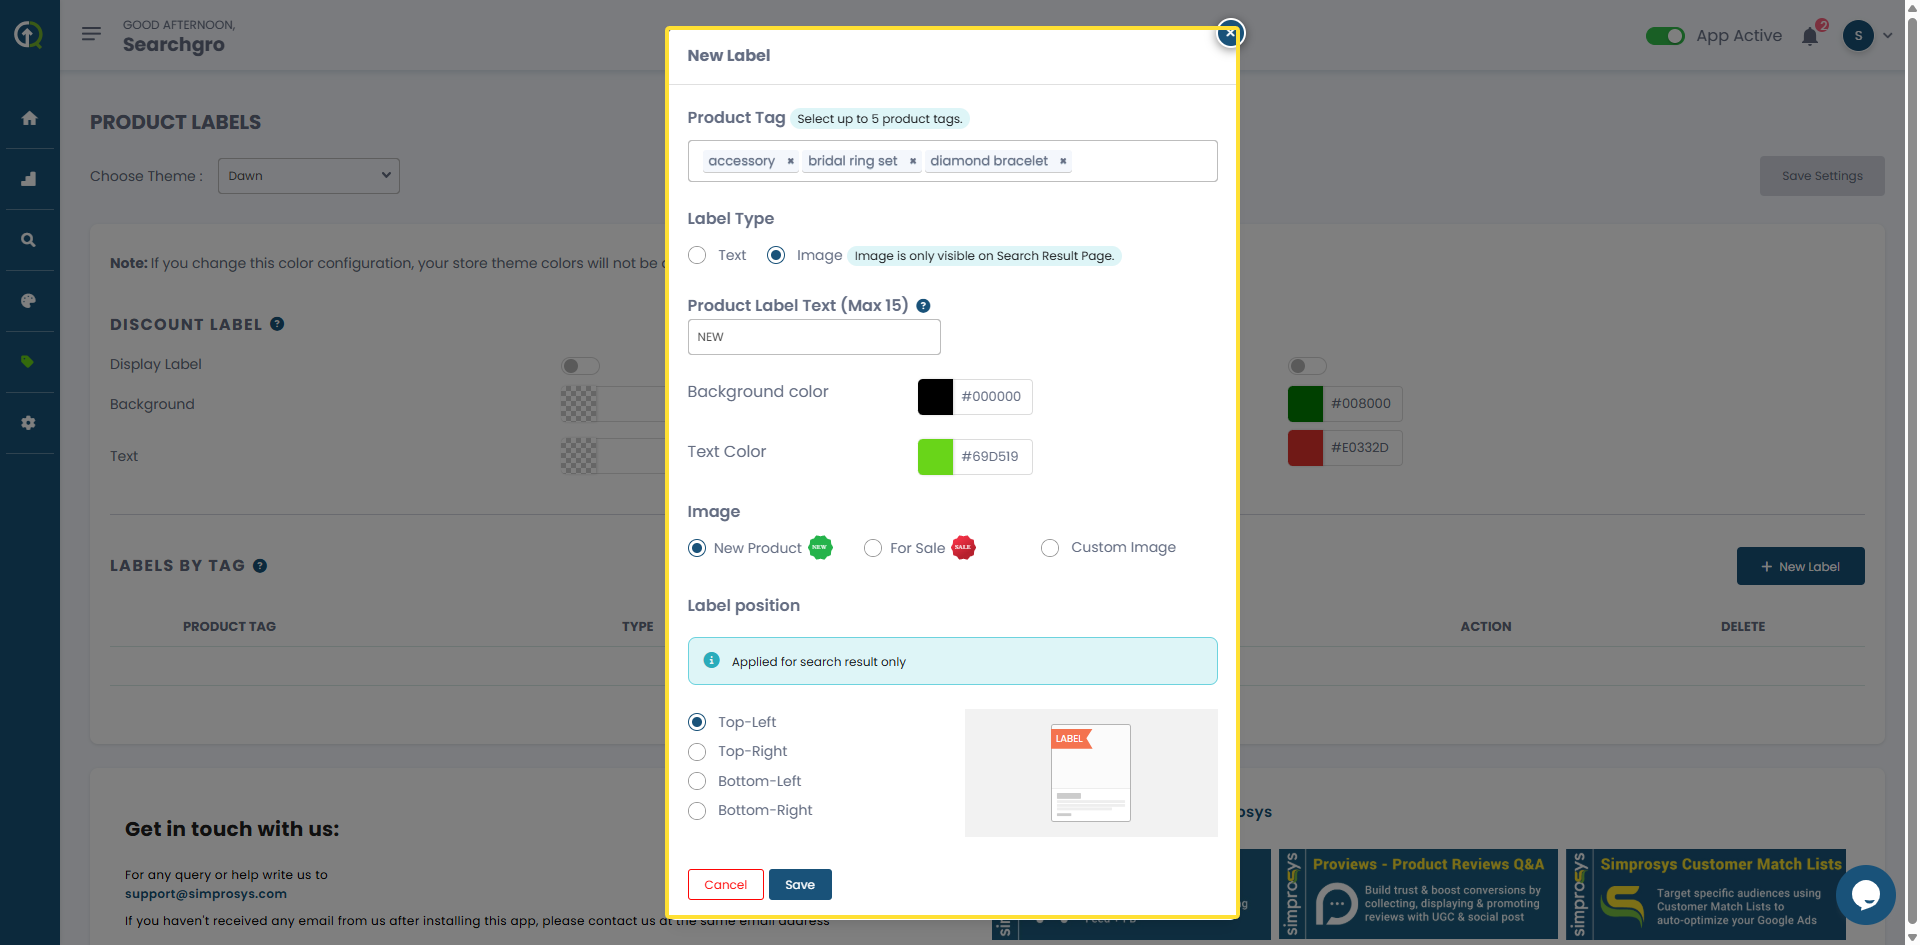Expand the Choose Theme dropdown
Image resolution: width=1920 pixels, height=945 pixels.
point(308,176)
